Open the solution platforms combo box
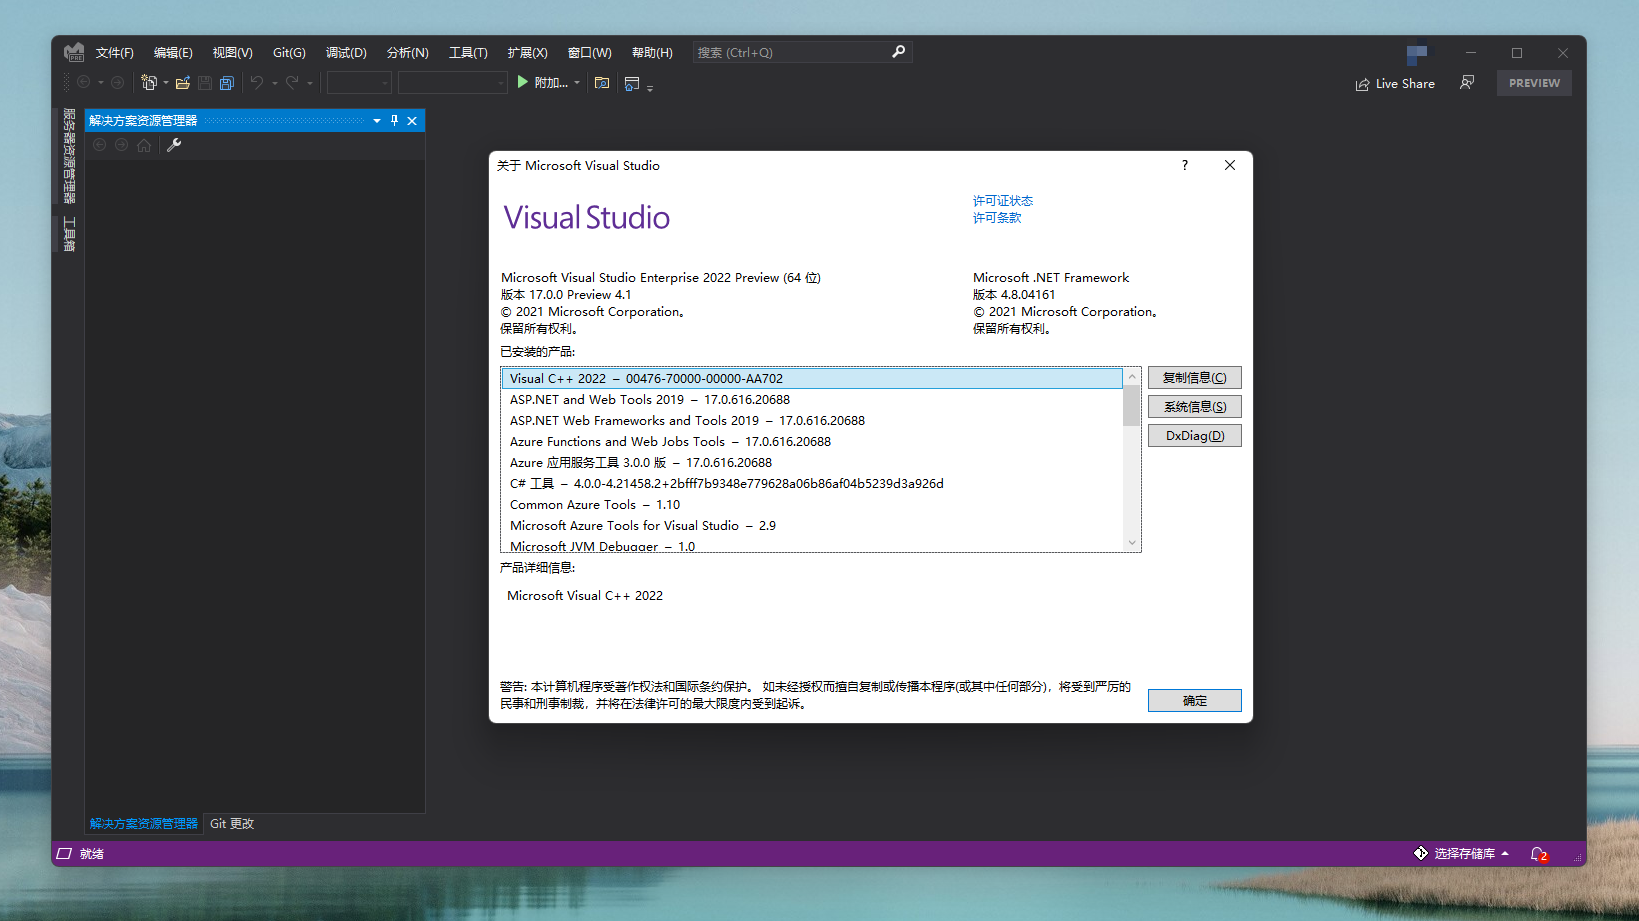 click(x=453, y=83)
